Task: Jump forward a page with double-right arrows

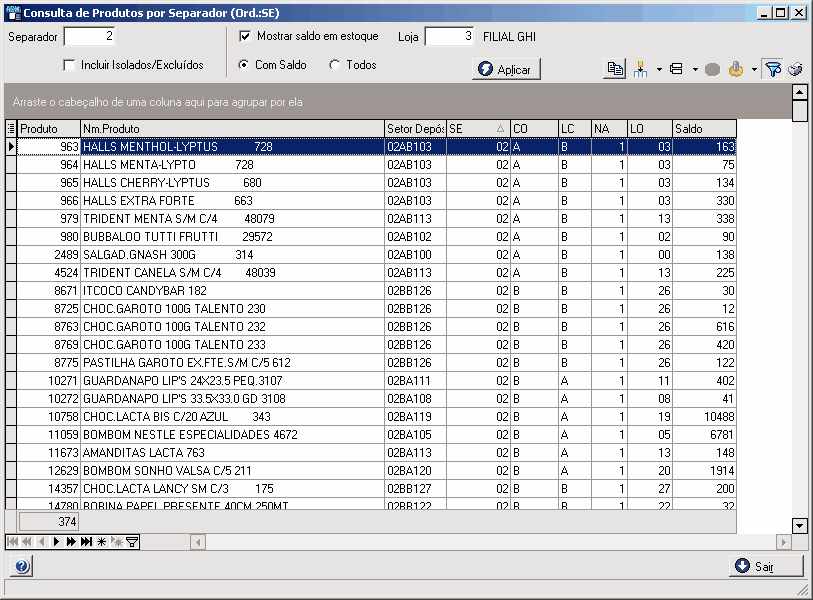Action: (x=71, y=542)
